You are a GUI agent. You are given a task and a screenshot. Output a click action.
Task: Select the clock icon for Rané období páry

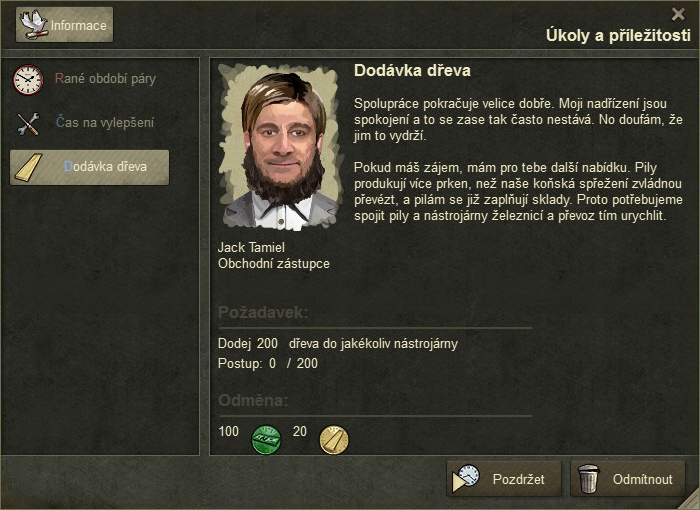28,79
